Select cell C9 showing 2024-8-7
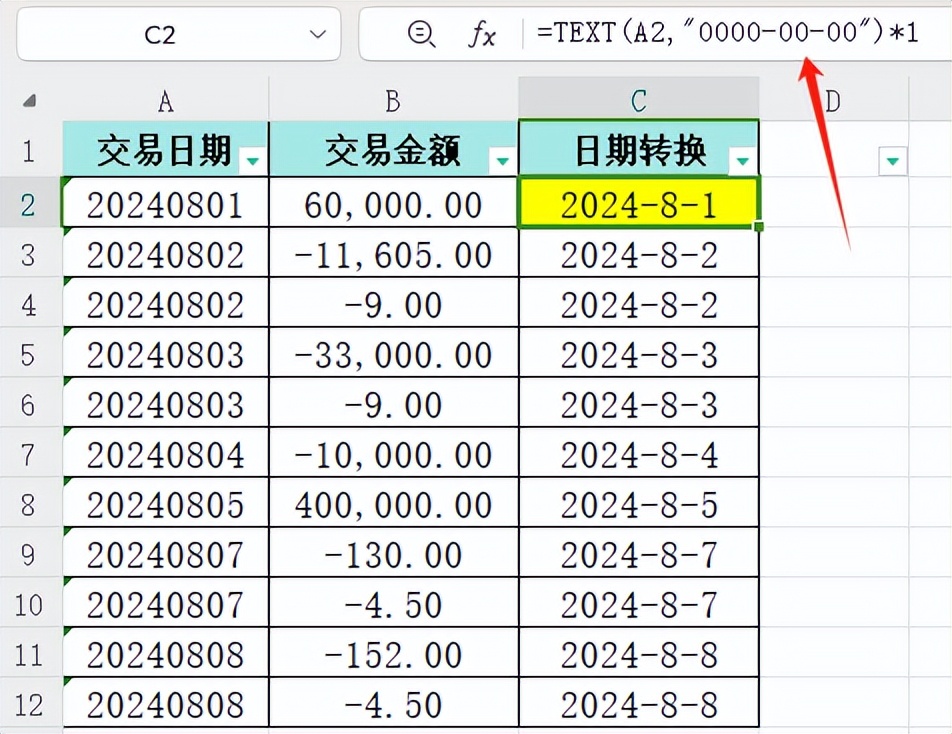Image resolution: width=952 pixels, height=734 pixels. click(x=639, y=552)
